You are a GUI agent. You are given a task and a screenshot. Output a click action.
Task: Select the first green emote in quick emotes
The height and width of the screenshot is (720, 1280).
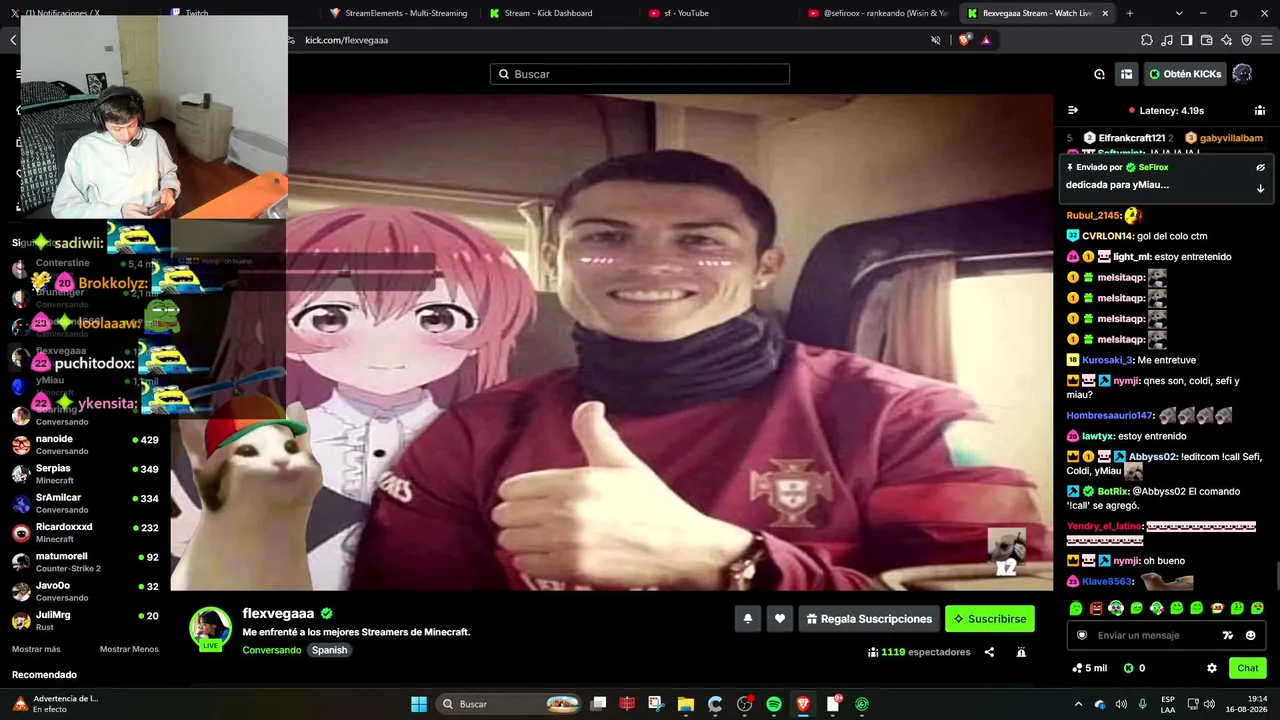[x=1076, y=608]
